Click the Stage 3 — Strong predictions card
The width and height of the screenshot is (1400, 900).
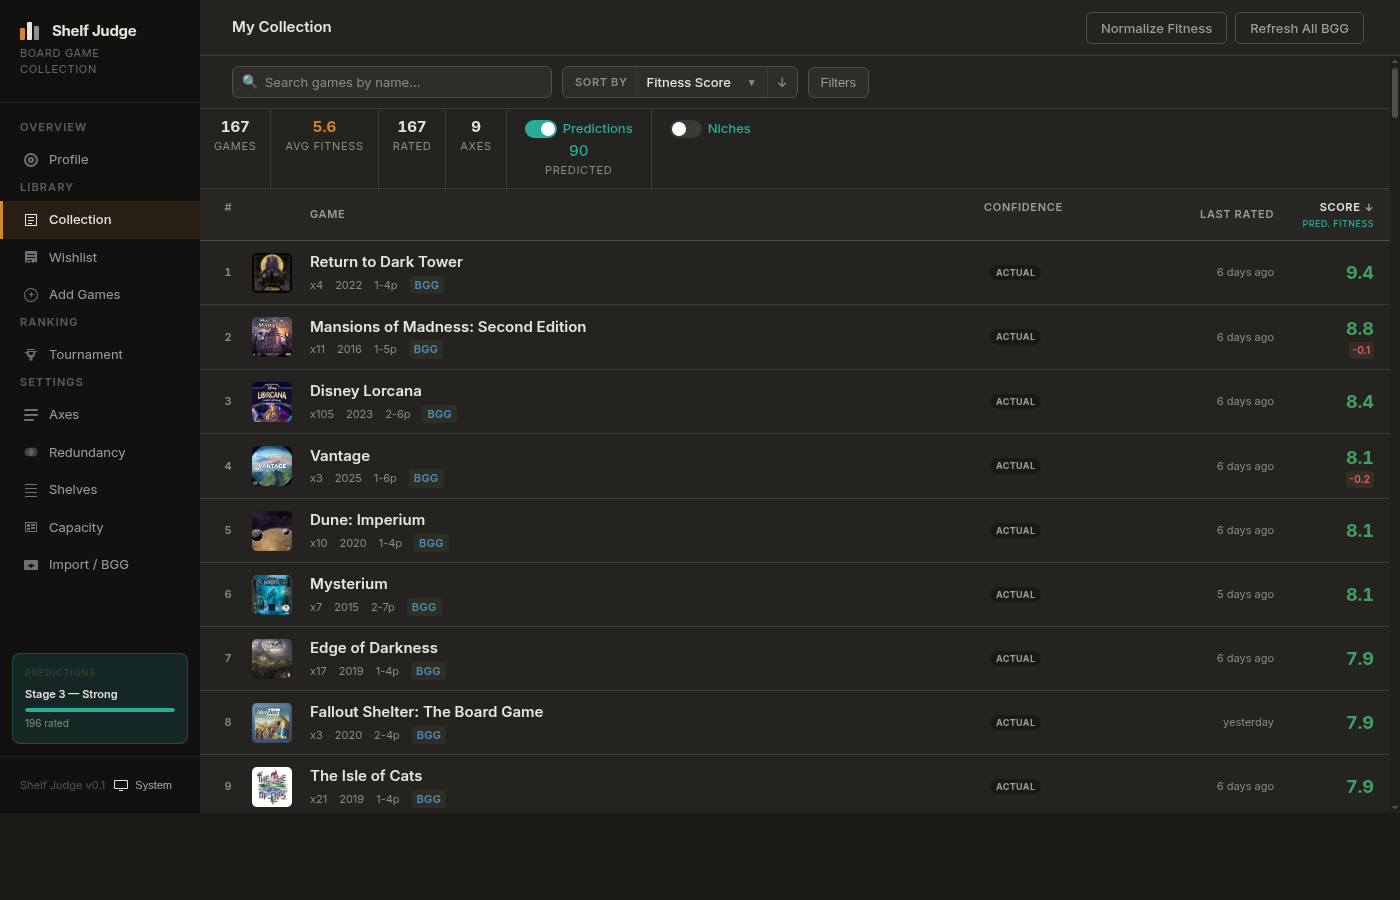(100, 698)
